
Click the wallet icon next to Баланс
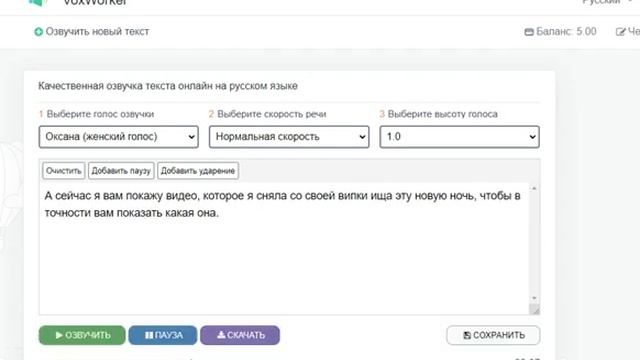(x=529, y=32)
